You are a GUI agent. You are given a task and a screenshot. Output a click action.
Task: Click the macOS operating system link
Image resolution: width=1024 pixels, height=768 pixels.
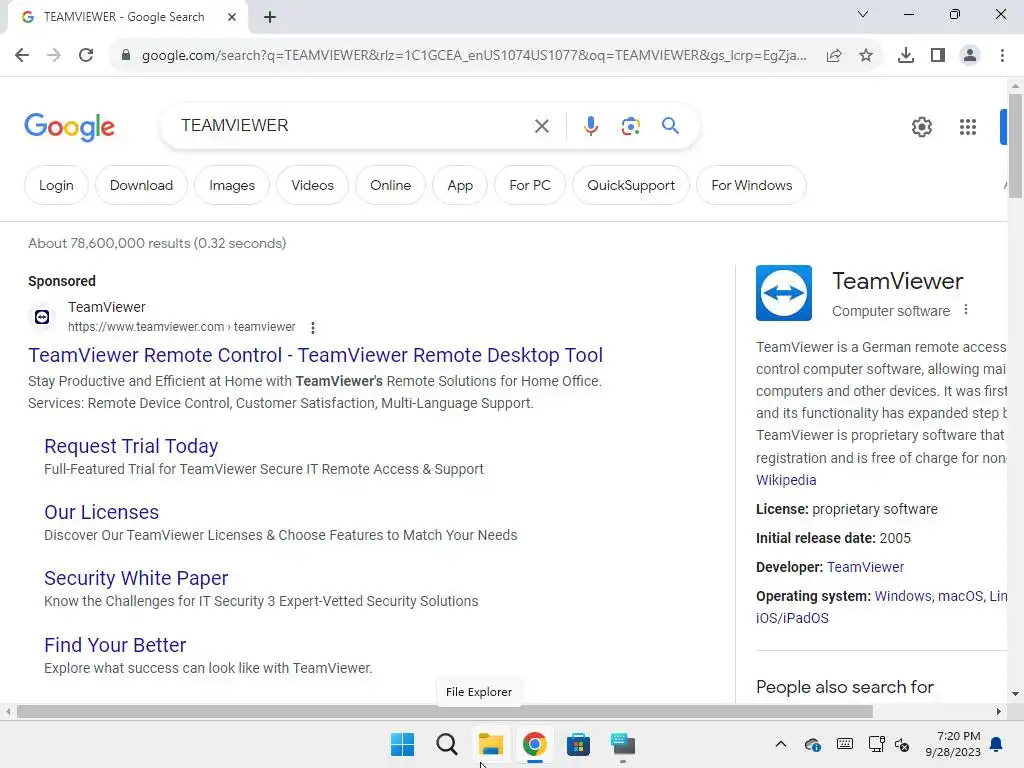(x=961, y=596)
